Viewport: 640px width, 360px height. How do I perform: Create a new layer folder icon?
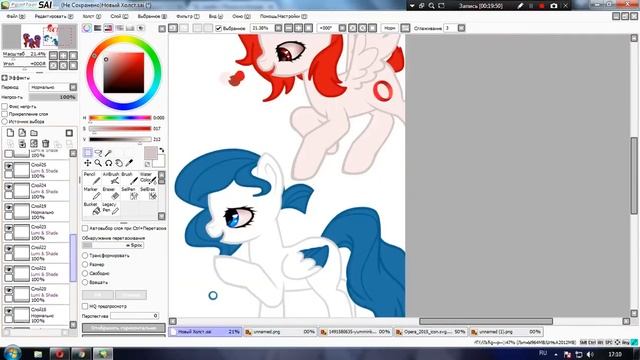[x=34, y=133]
